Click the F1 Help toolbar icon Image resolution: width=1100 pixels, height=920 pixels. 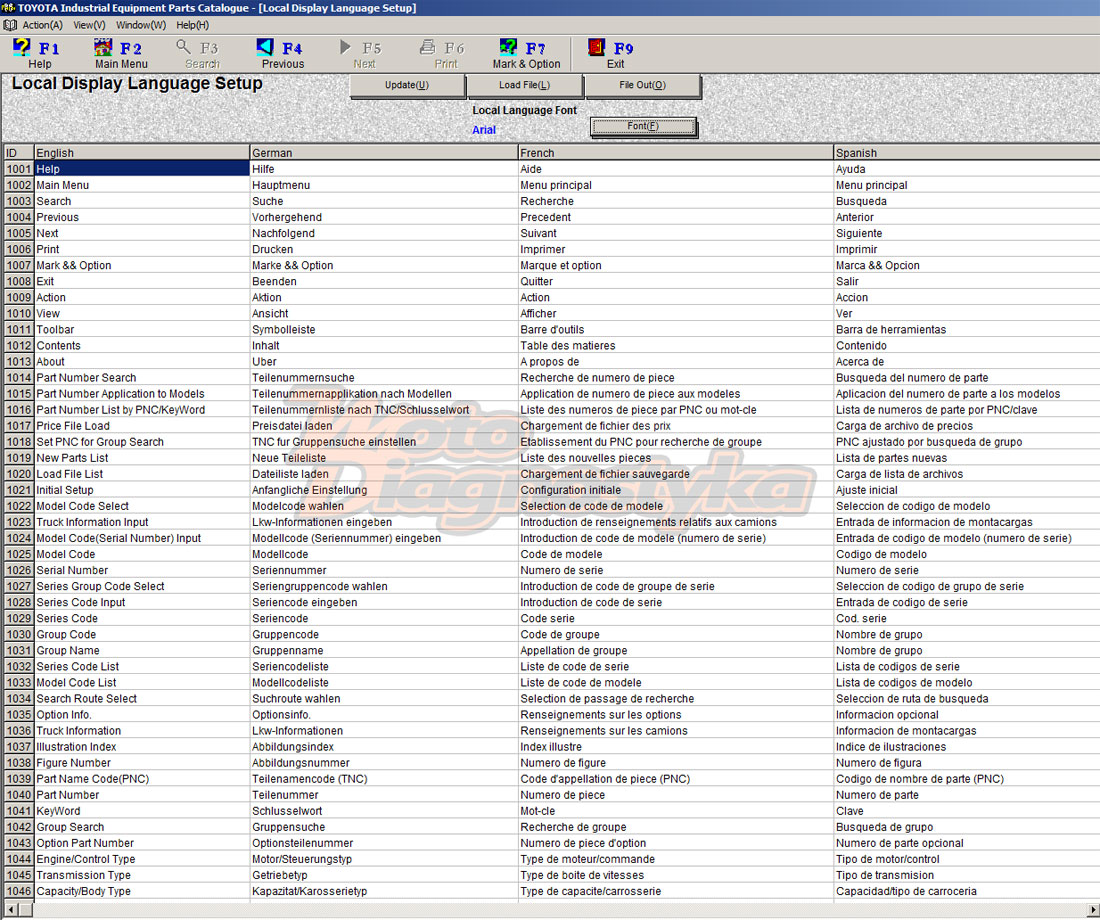[x=22, y=47]
